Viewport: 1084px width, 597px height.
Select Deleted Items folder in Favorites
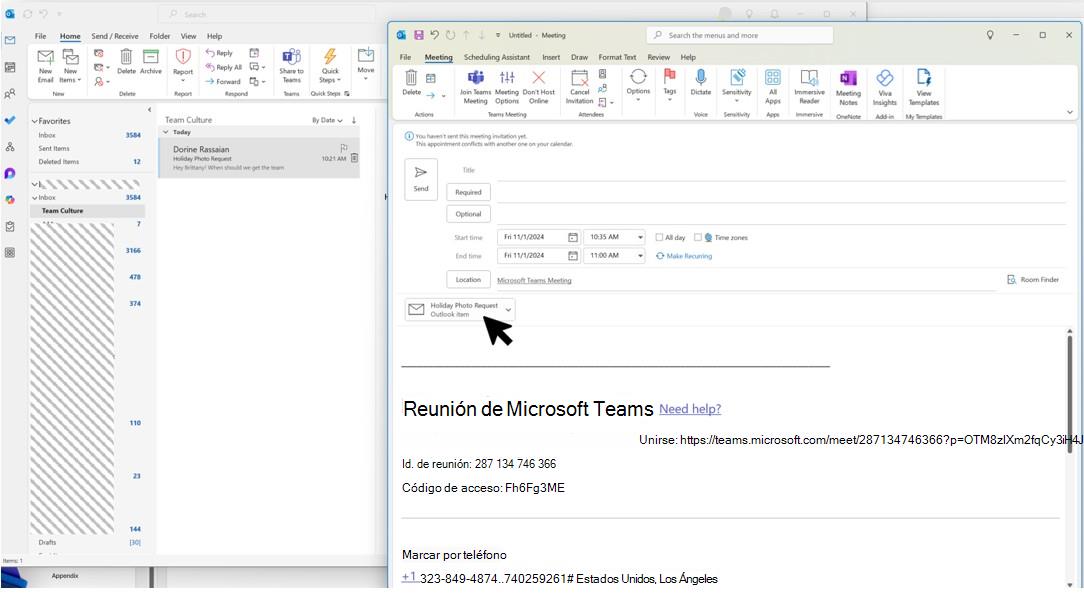point(59,162)
